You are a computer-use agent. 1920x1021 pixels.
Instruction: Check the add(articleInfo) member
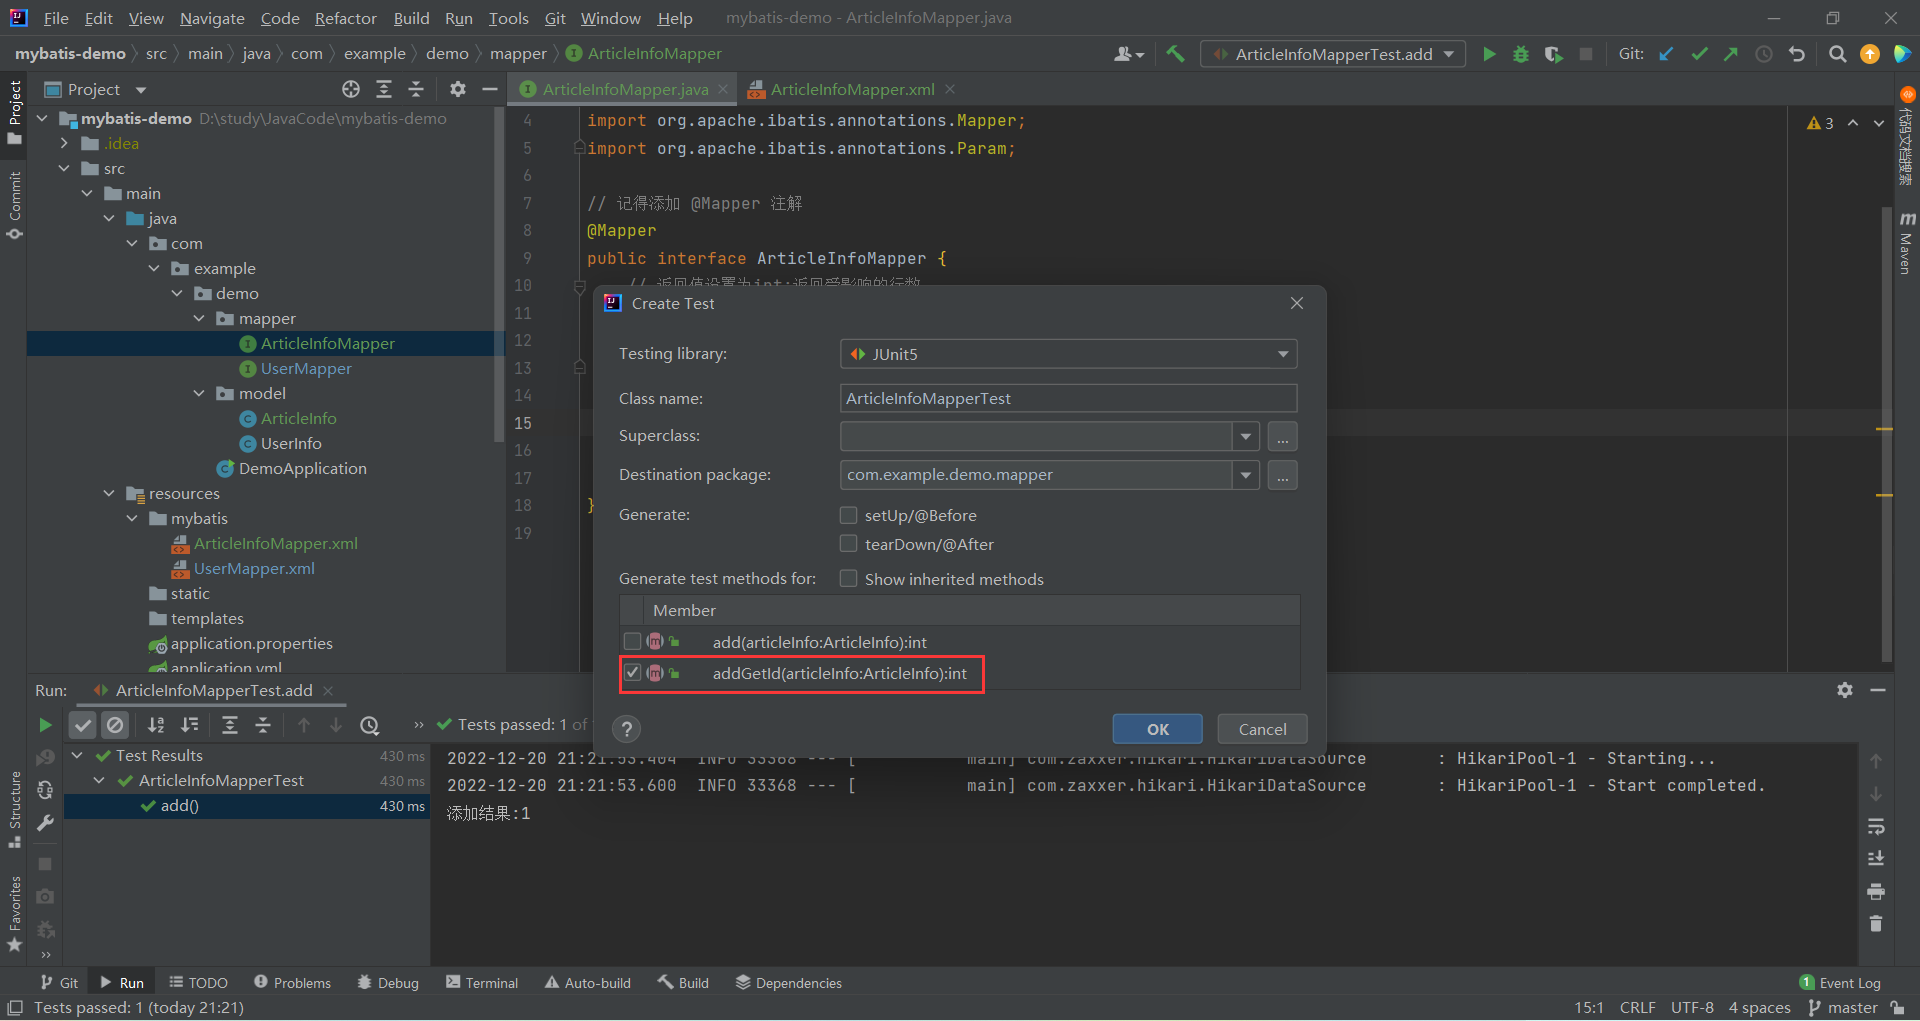point(632,641)
